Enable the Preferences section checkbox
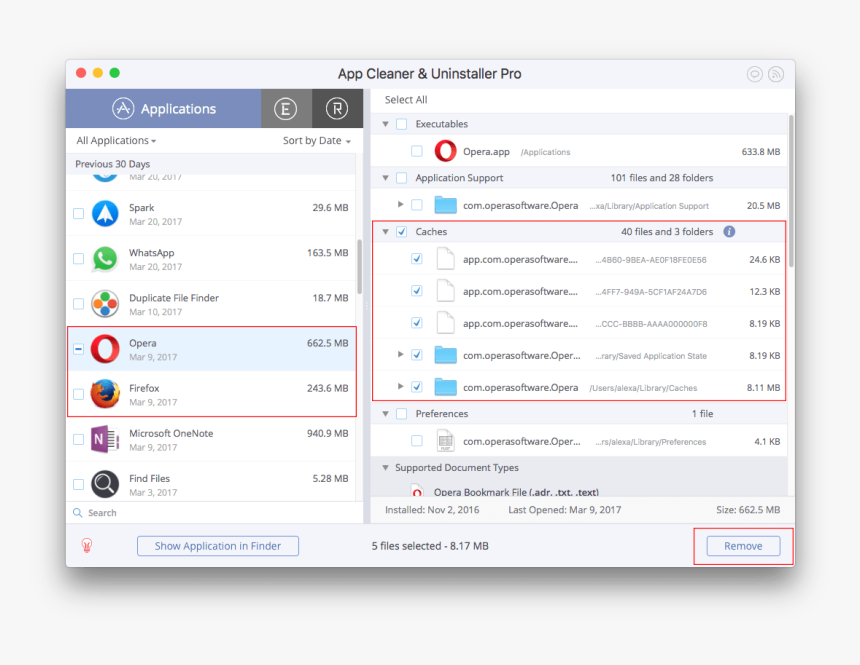 403,413
